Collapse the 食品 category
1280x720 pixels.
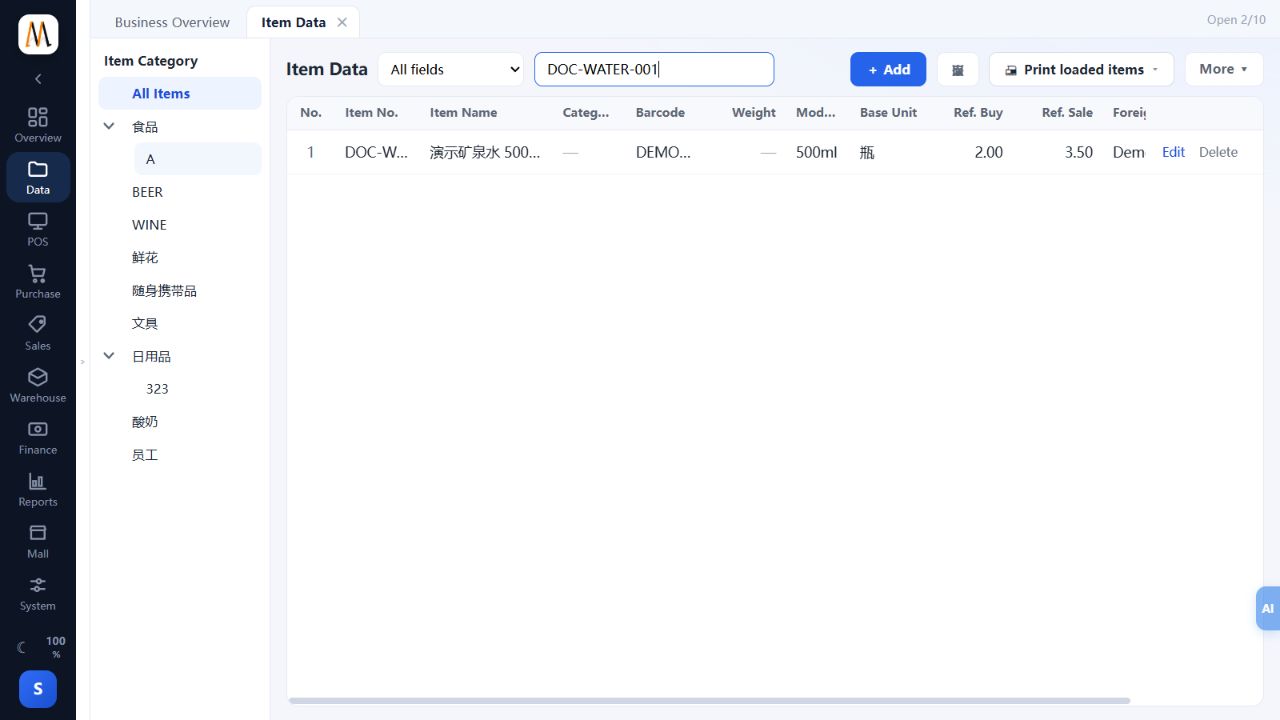click(x=110, y=127)
